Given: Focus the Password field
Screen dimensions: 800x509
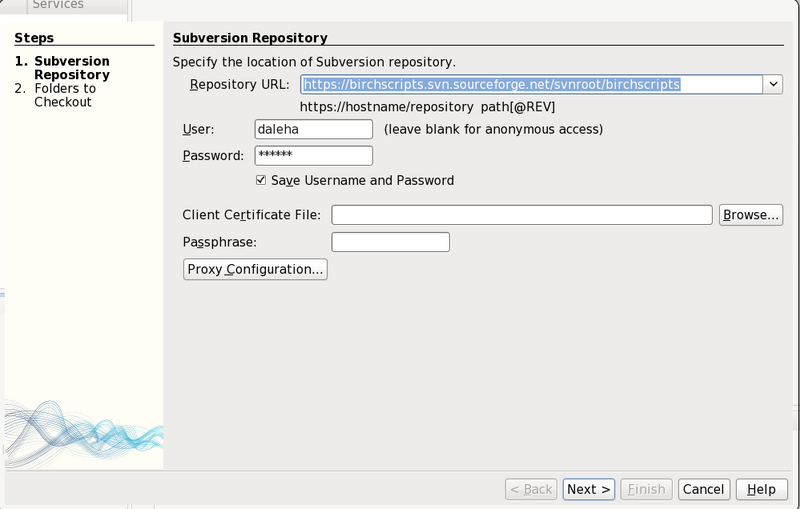Looking at the screenshot, I should [314, 155].
